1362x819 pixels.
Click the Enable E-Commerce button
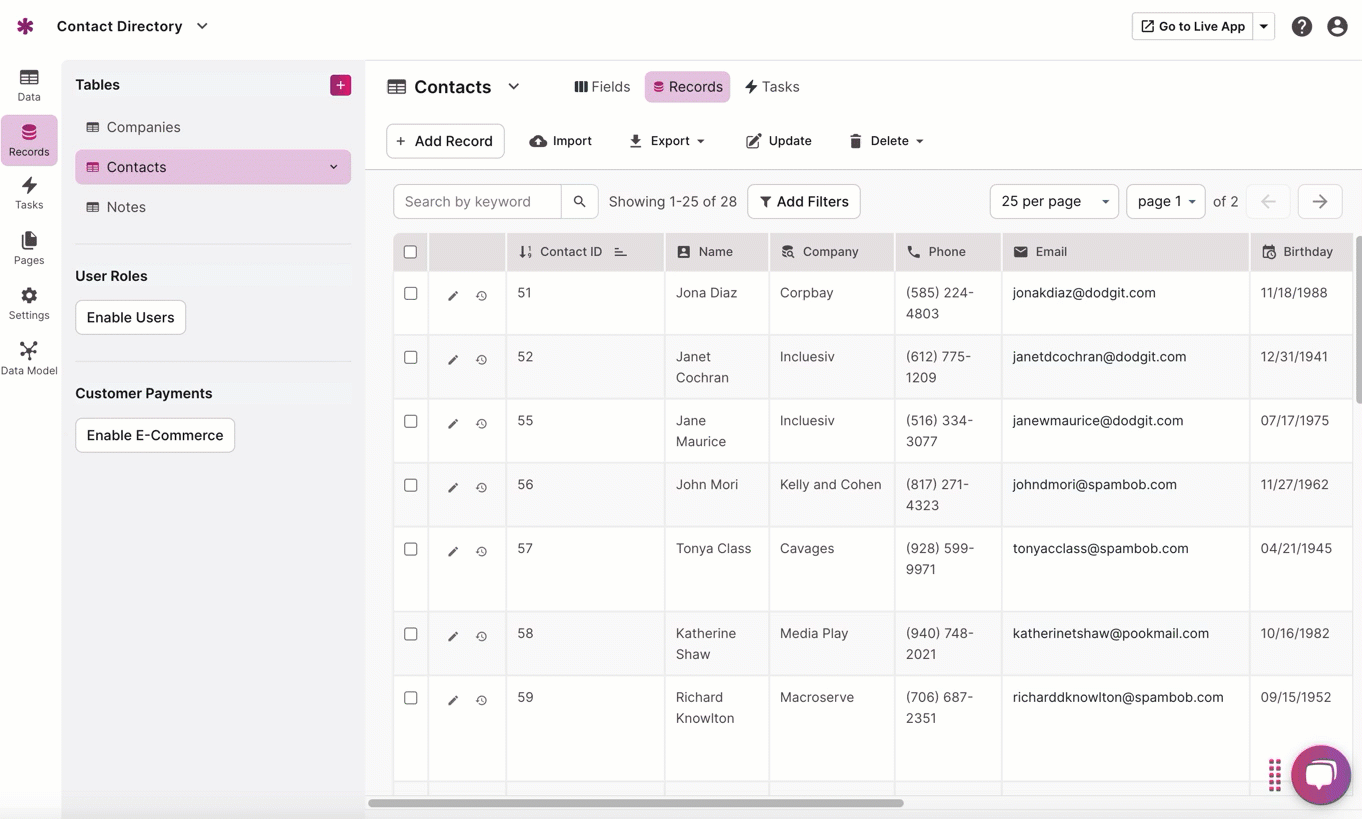(x=155, y=435)
